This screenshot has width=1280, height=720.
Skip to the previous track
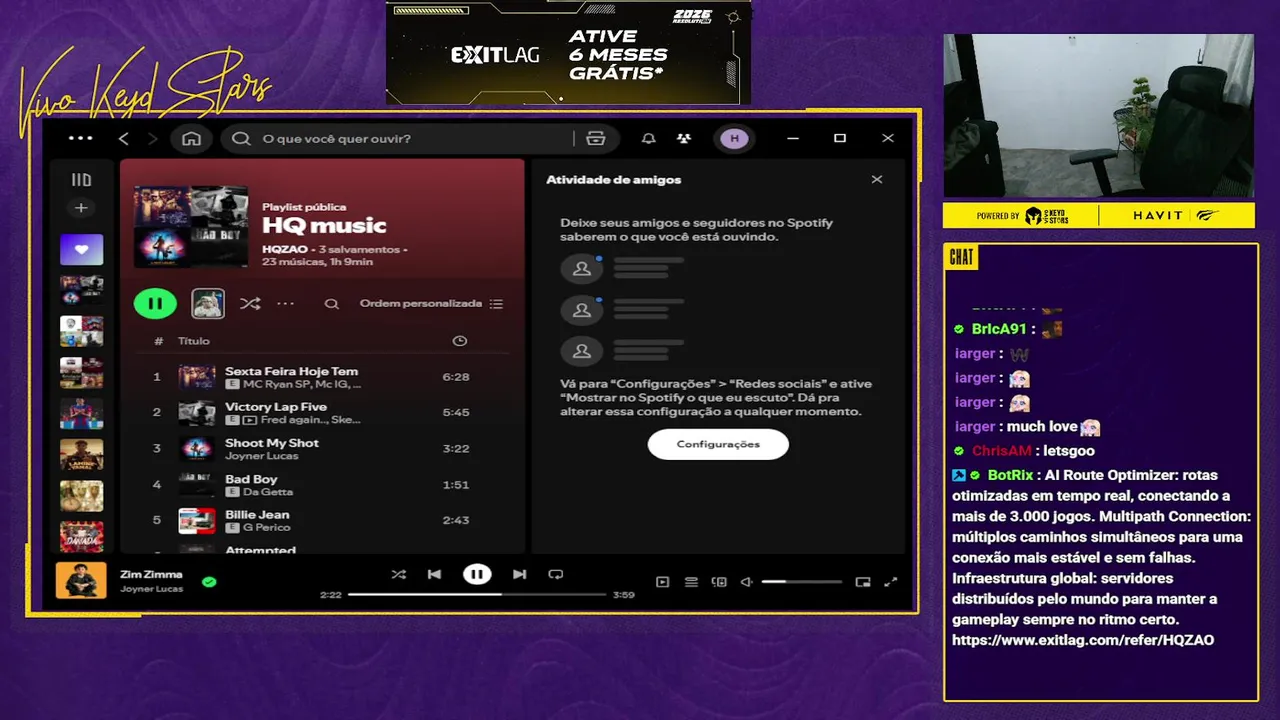click(x=434, y=574)
